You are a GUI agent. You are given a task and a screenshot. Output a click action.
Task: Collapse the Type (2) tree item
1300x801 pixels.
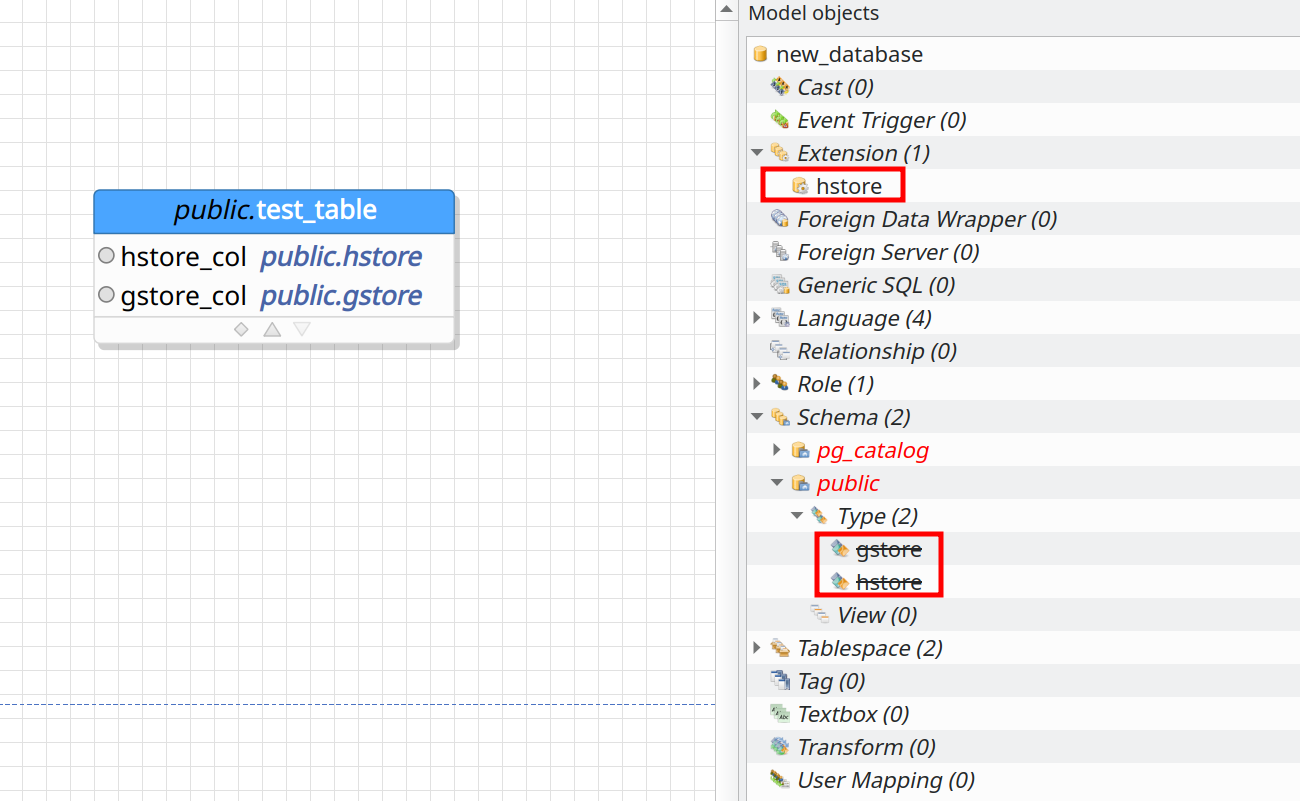797,515
